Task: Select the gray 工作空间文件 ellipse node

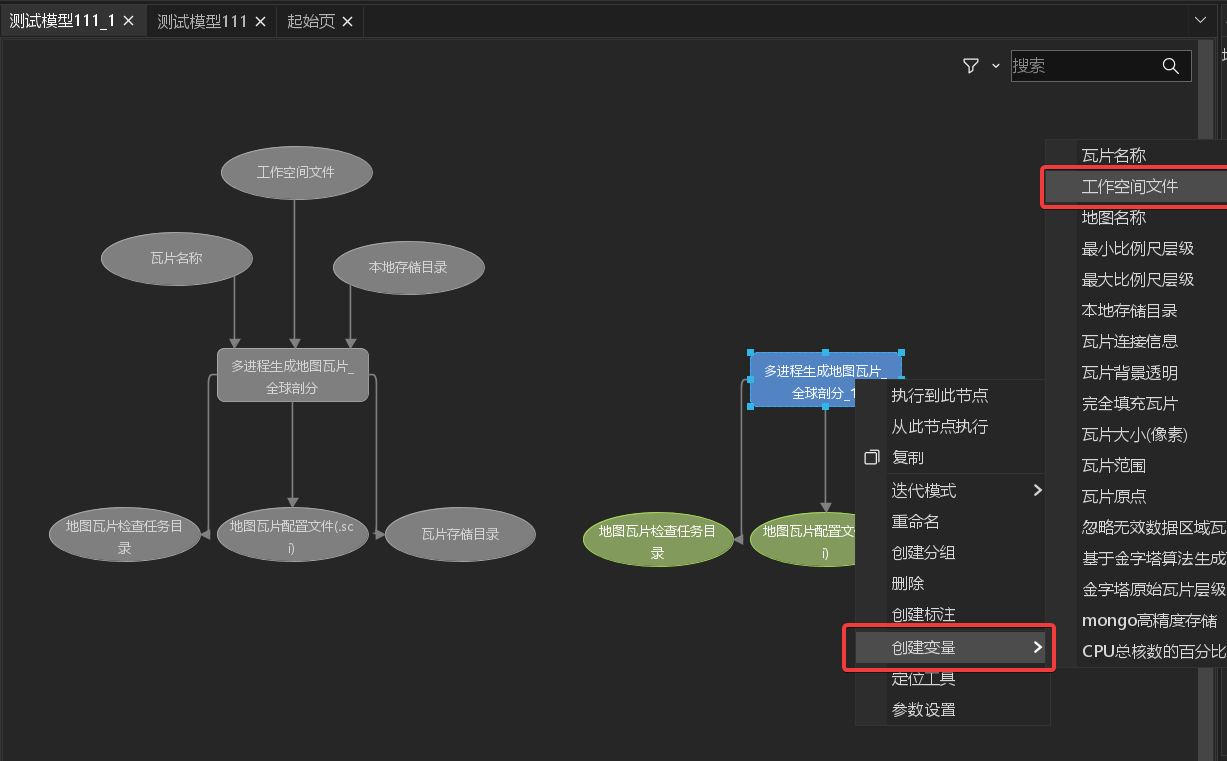Action: click(x=296, y=172)
